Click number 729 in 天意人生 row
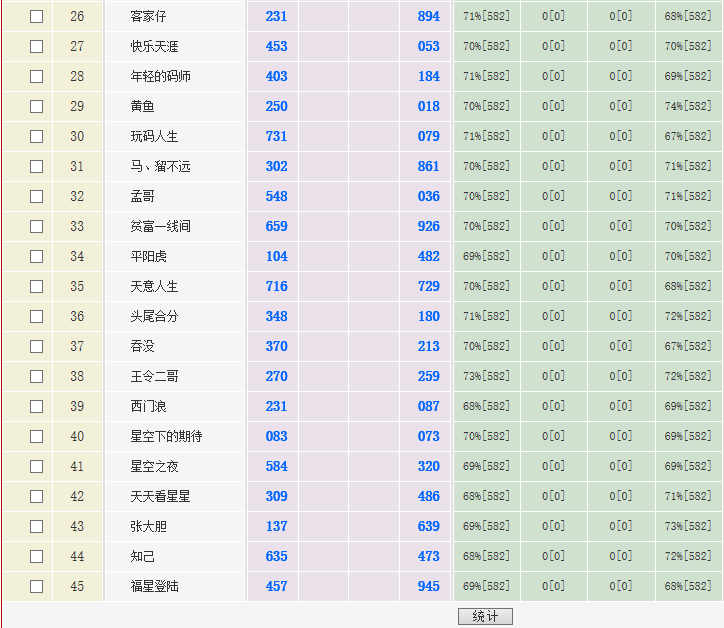Screen dimensions: 724x628 coord(428,287)
